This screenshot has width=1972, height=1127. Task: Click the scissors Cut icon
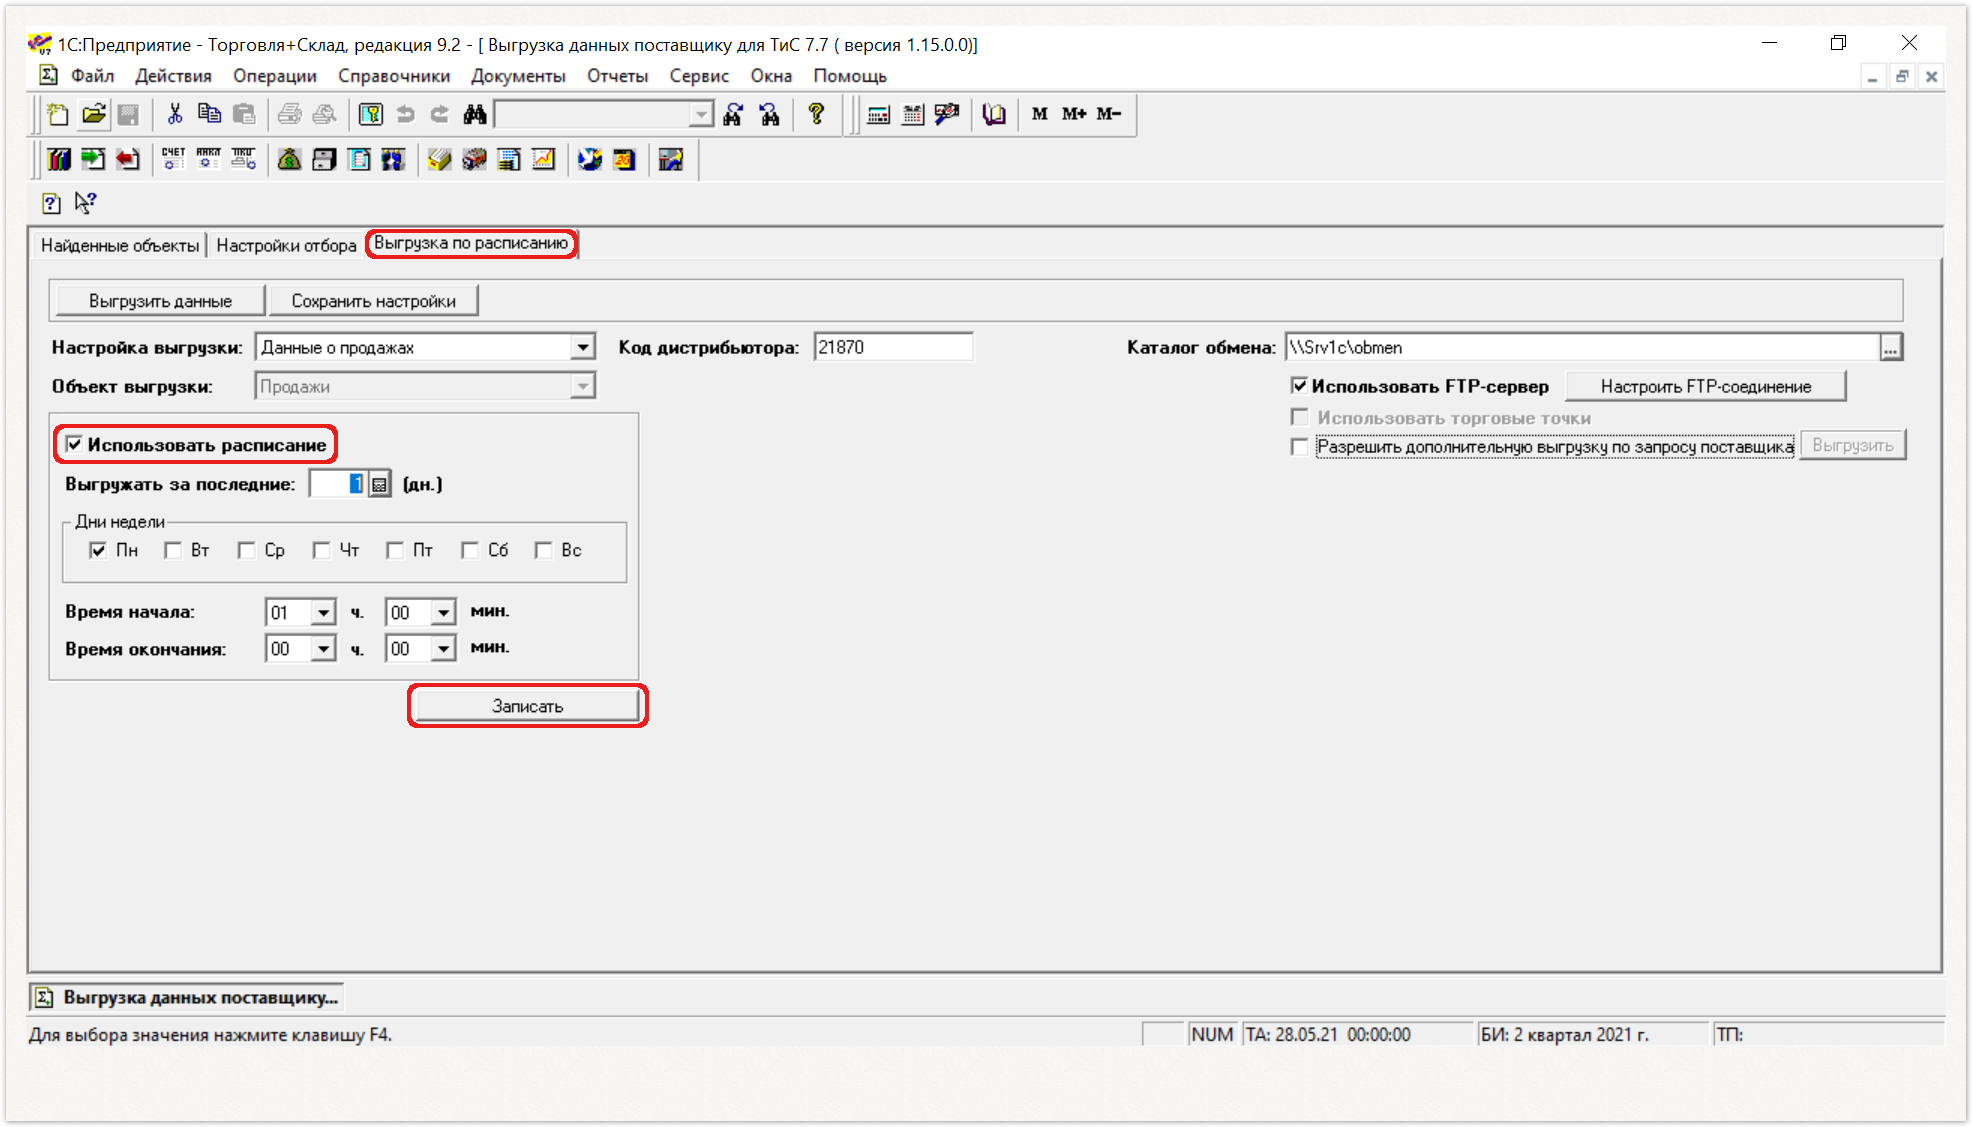pyautogui.click(x=175, y=115)
